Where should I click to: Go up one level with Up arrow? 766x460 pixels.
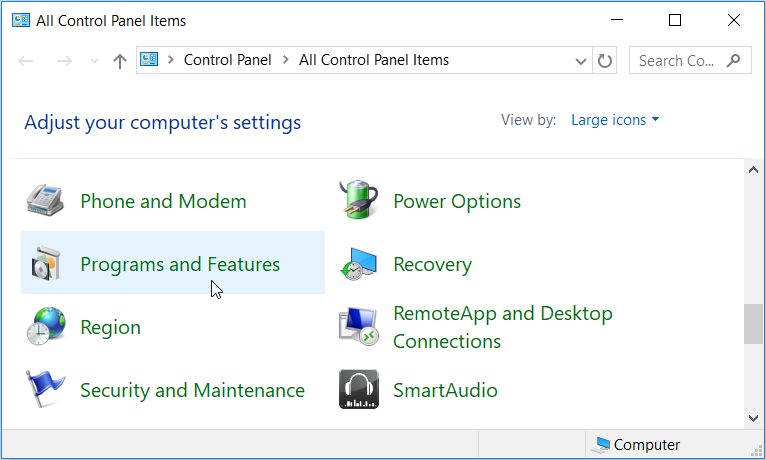pos(120,61)
